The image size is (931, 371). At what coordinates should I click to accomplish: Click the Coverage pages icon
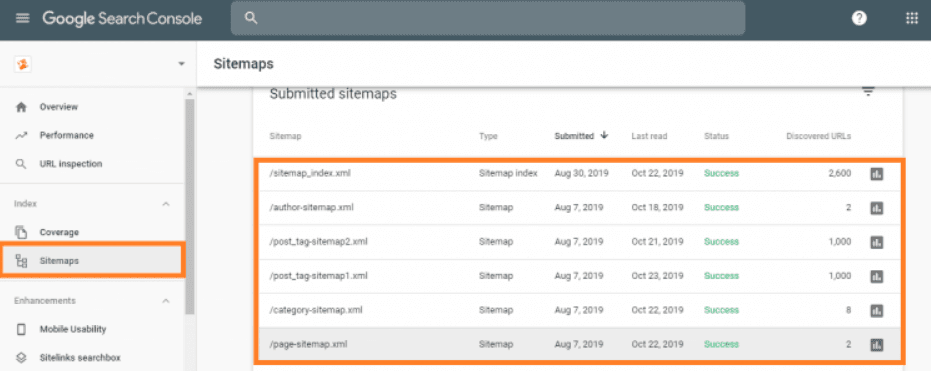21,232
